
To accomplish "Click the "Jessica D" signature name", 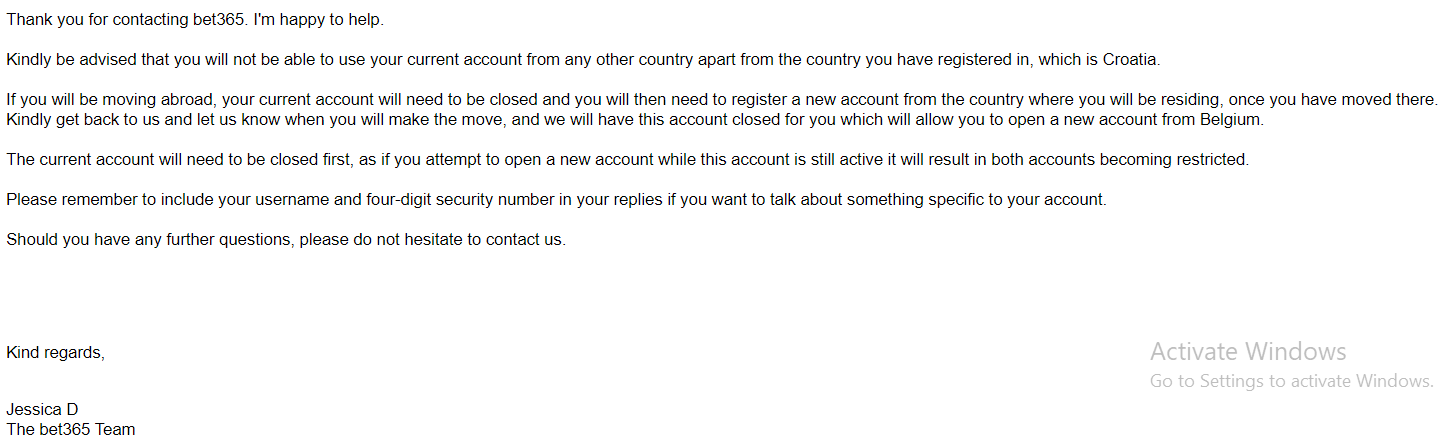I will [42, 410].
